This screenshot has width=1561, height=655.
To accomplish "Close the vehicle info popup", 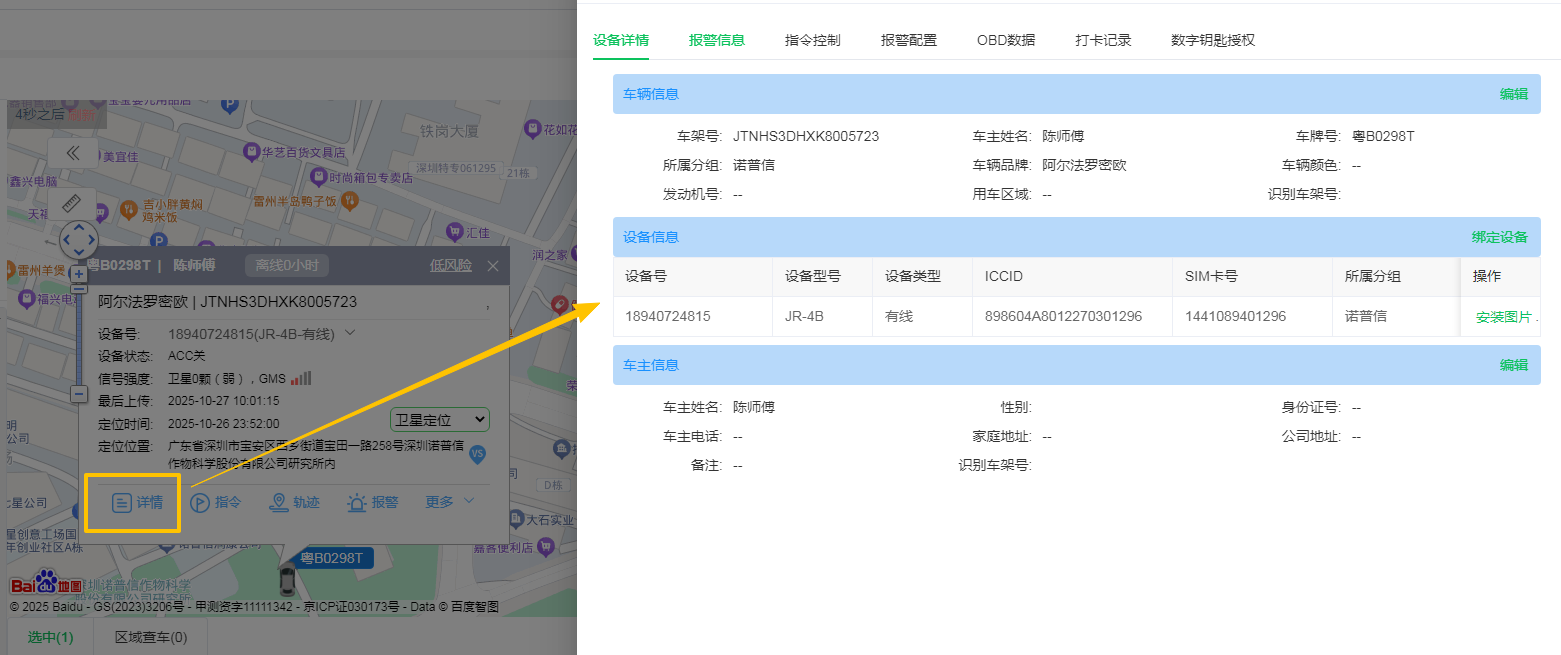I will tap(493, 266).
